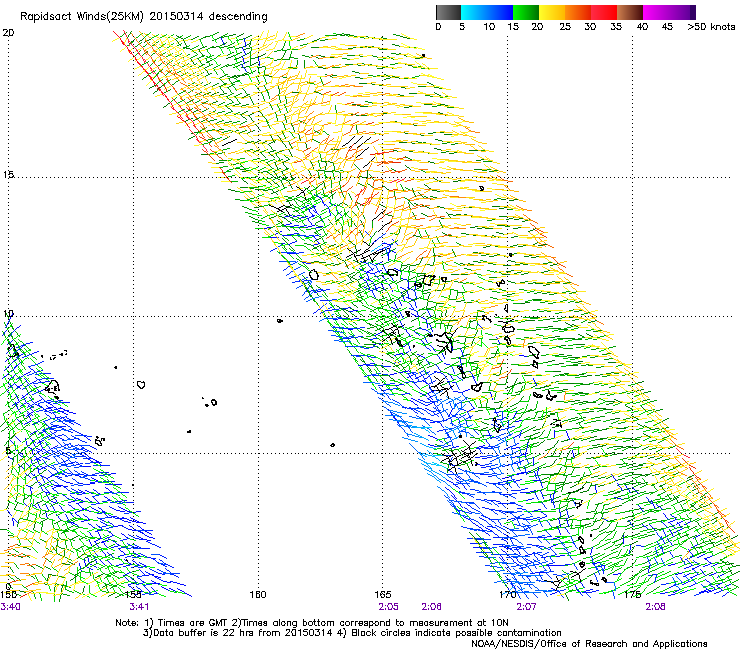The image size is (740, 650).
Task: Click the latitude label '20' on the left axis
Action: click(x=8, y=33)
